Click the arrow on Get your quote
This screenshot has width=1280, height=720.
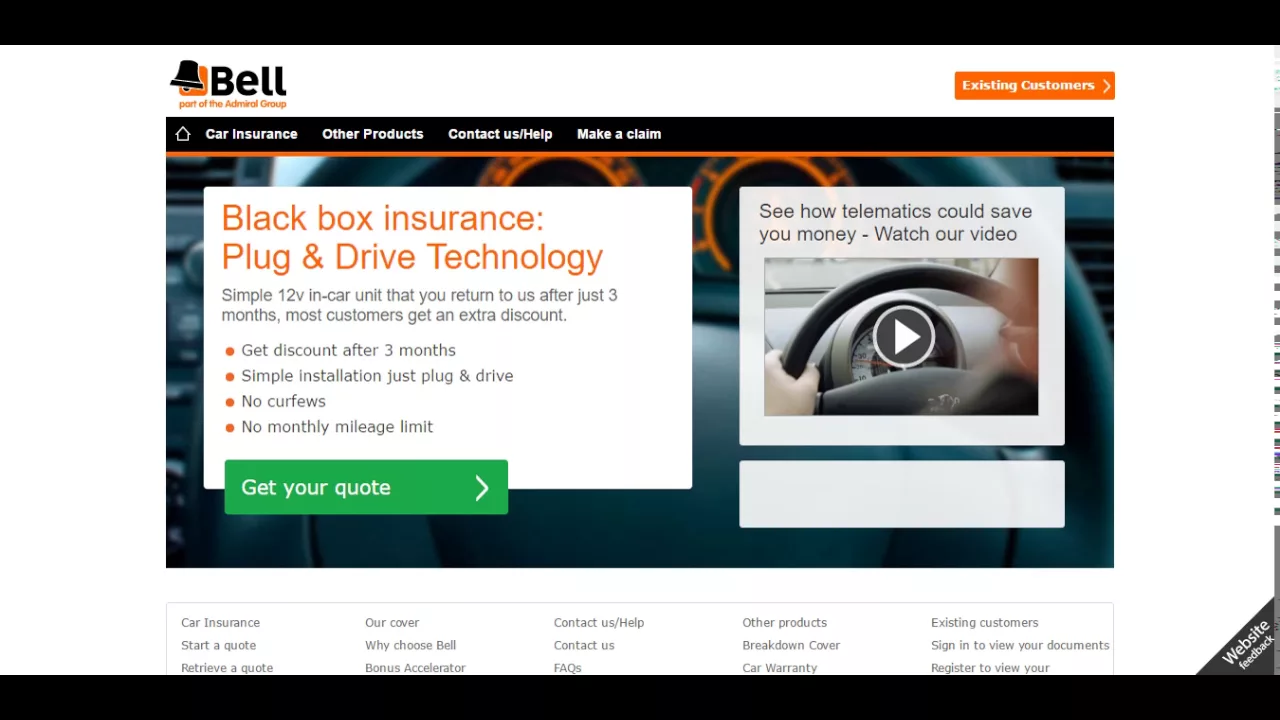pos(482,488)
